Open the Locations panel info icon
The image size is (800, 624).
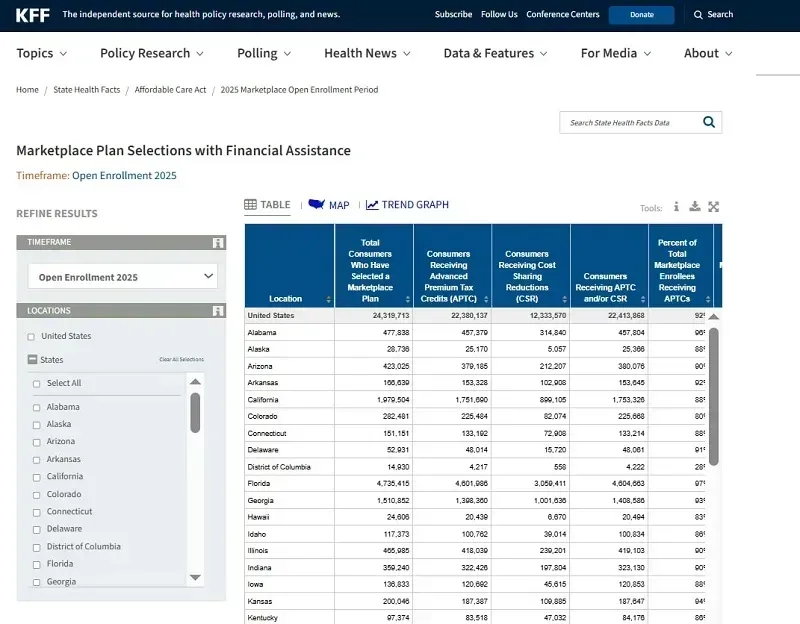coord(217,311)
